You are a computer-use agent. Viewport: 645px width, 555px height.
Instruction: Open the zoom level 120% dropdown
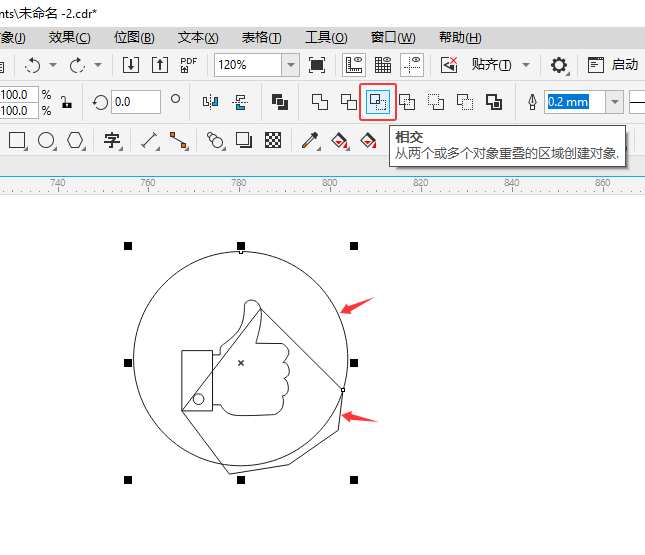tap(290, 65)
